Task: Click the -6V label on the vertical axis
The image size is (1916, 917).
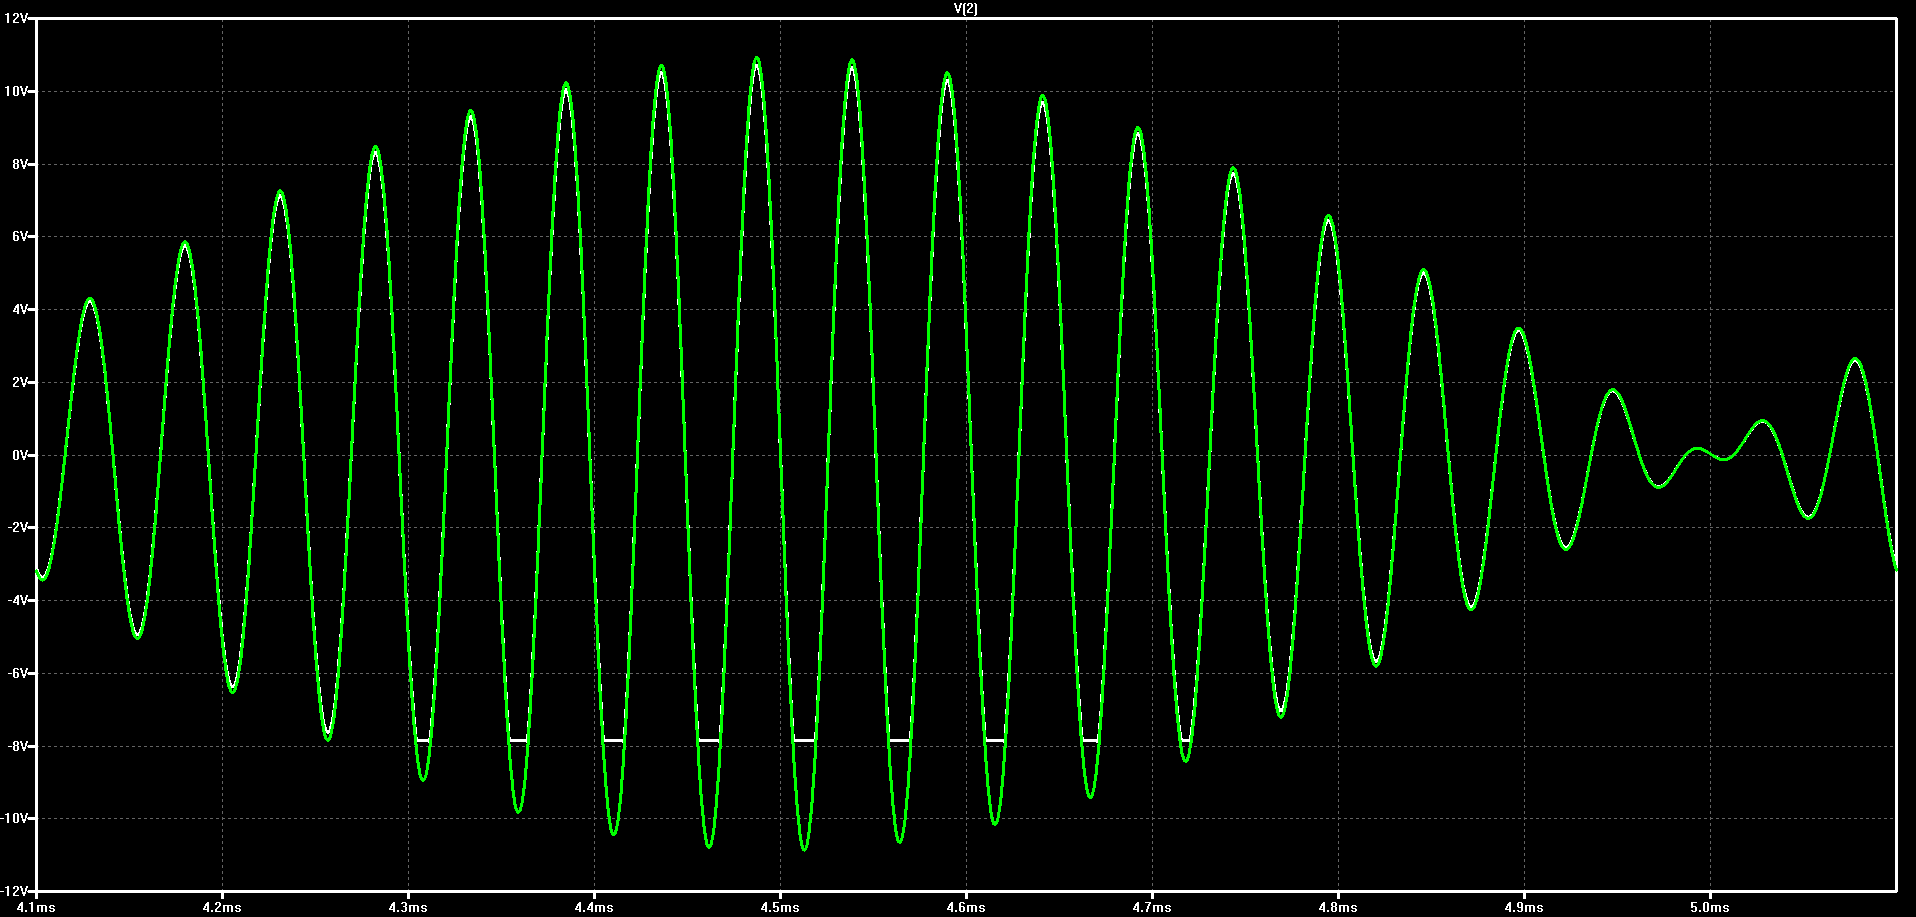Action: [x=18, y=673]
